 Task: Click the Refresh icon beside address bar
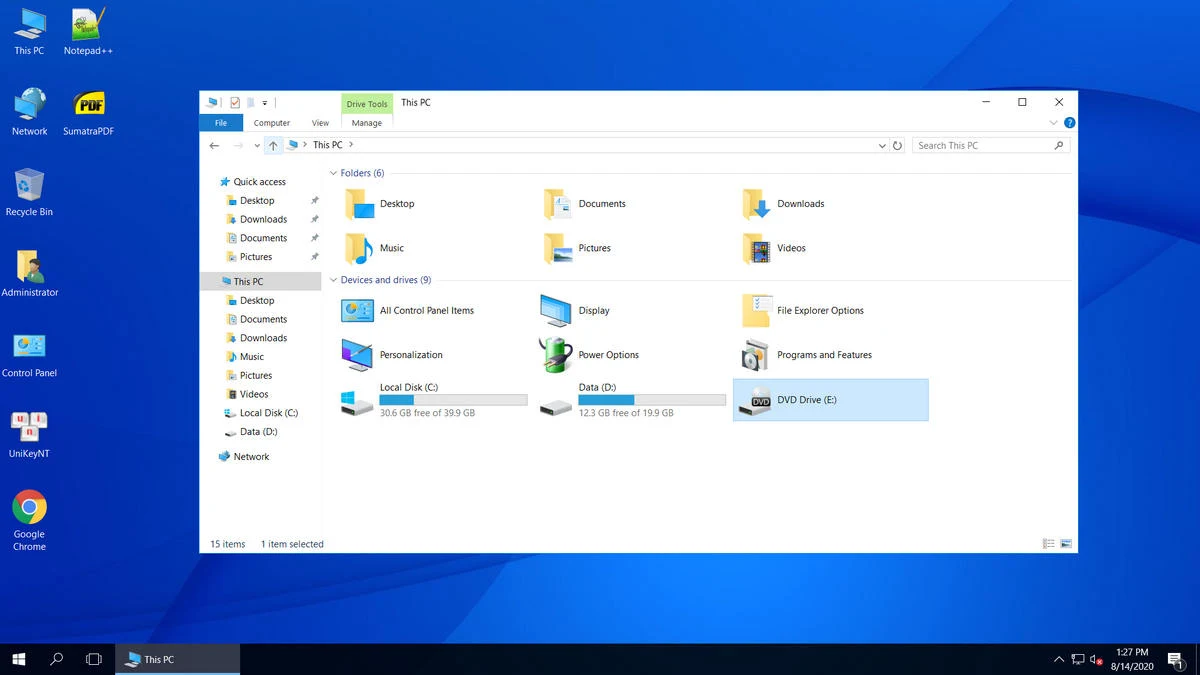tap(897, 145)
